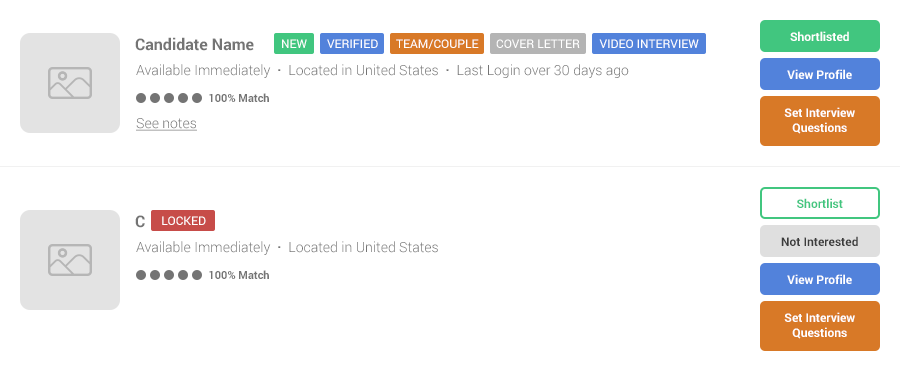Toggle the green Shortlisted button
The width and height of the screenshot is (900, 371).
820,36
